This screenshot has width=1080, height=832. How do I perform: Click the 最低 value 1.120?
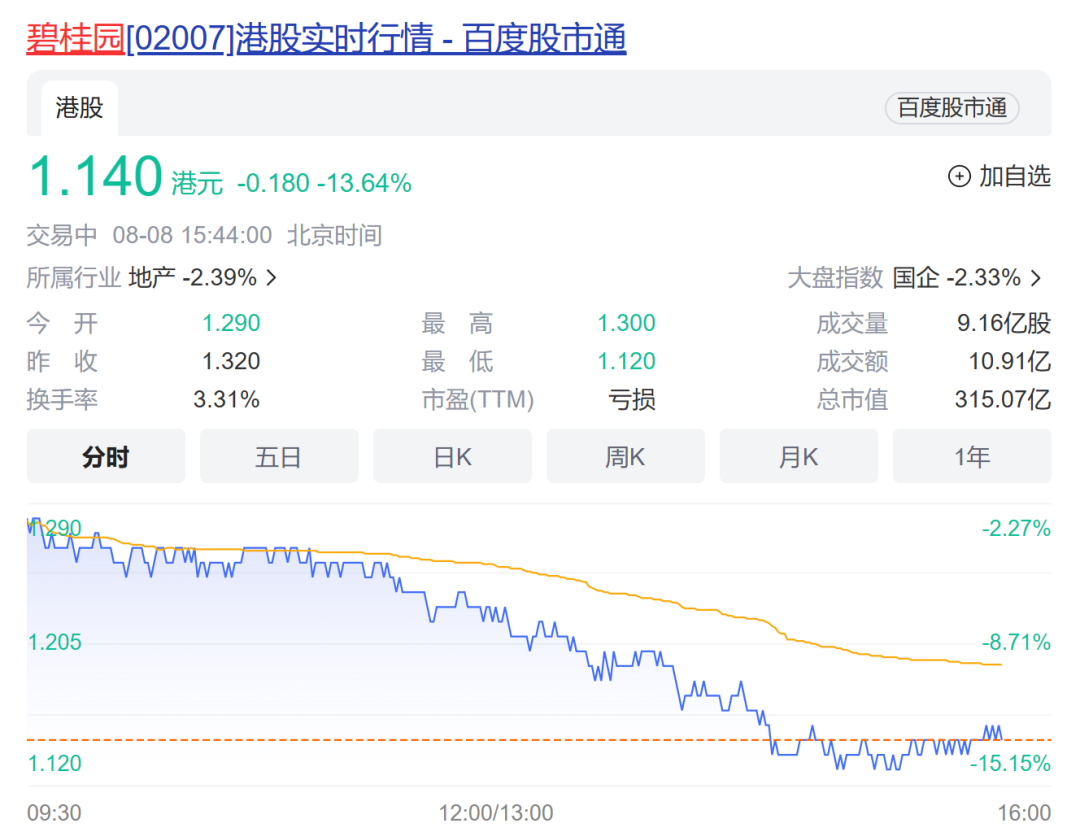pos(626,361)
